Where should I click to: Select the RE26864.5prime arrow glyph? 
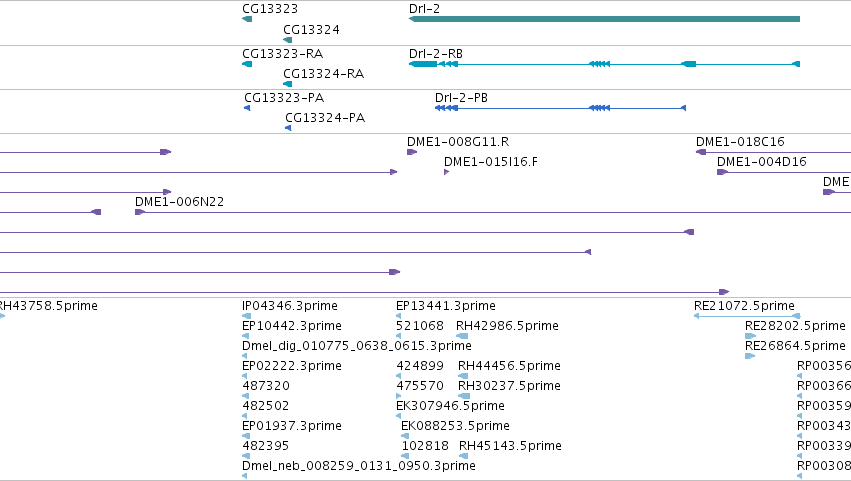click(750, 356)
